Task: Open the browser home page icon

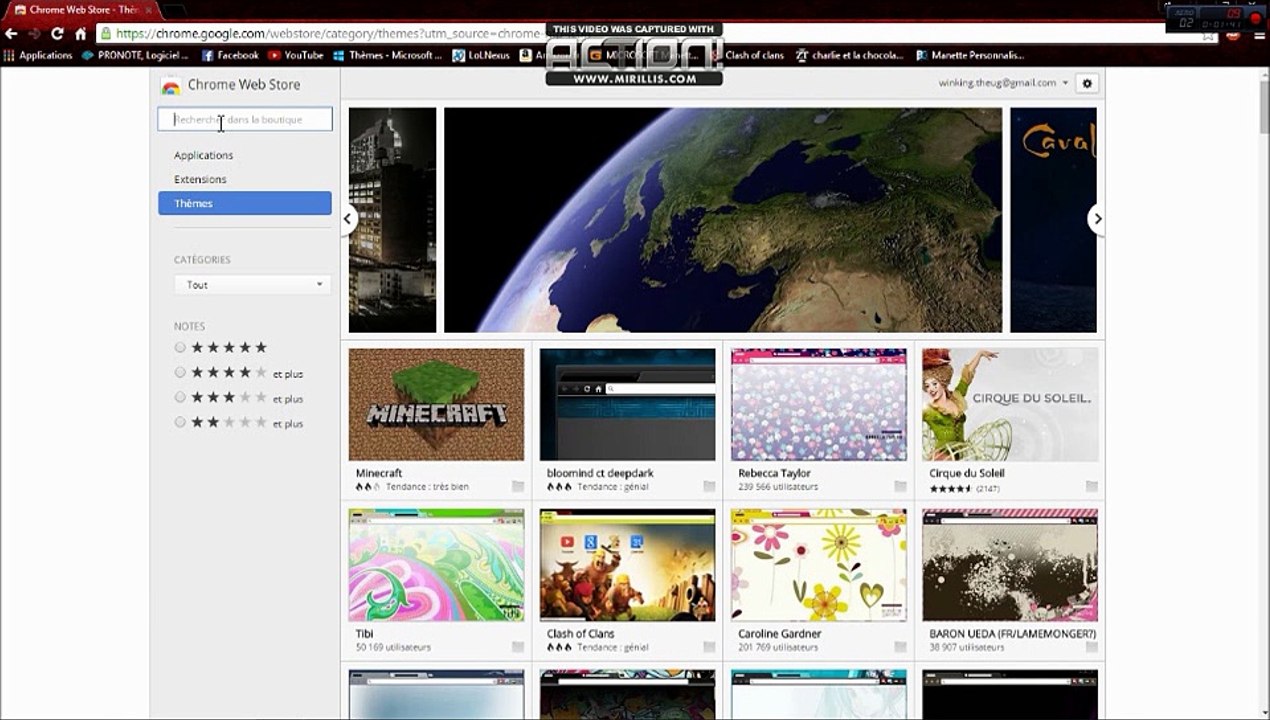Action: click(x=81, y=33)
